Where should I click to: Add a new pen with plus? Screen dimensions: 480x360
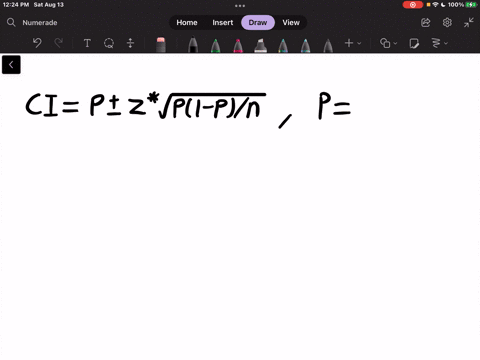click(x=349, y=43)
